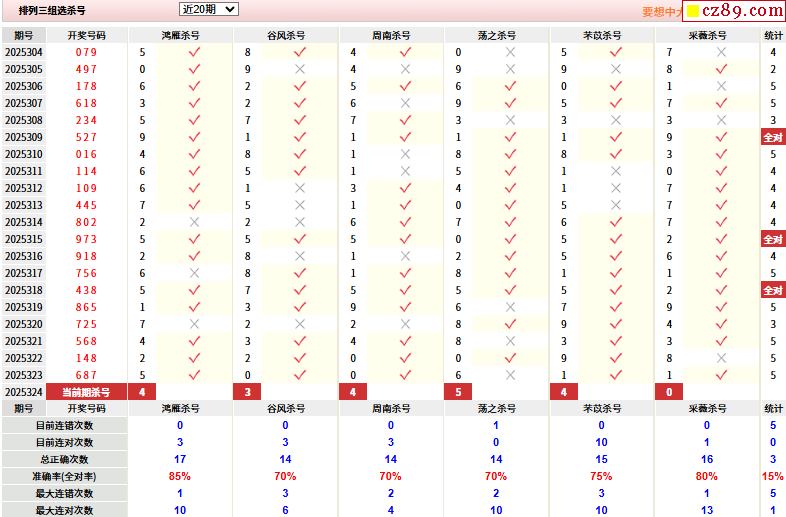Viewport: 786px width, 517px height.
Task: Click check mark in row 2025319 周南杀号
Action: click(405, 307)
